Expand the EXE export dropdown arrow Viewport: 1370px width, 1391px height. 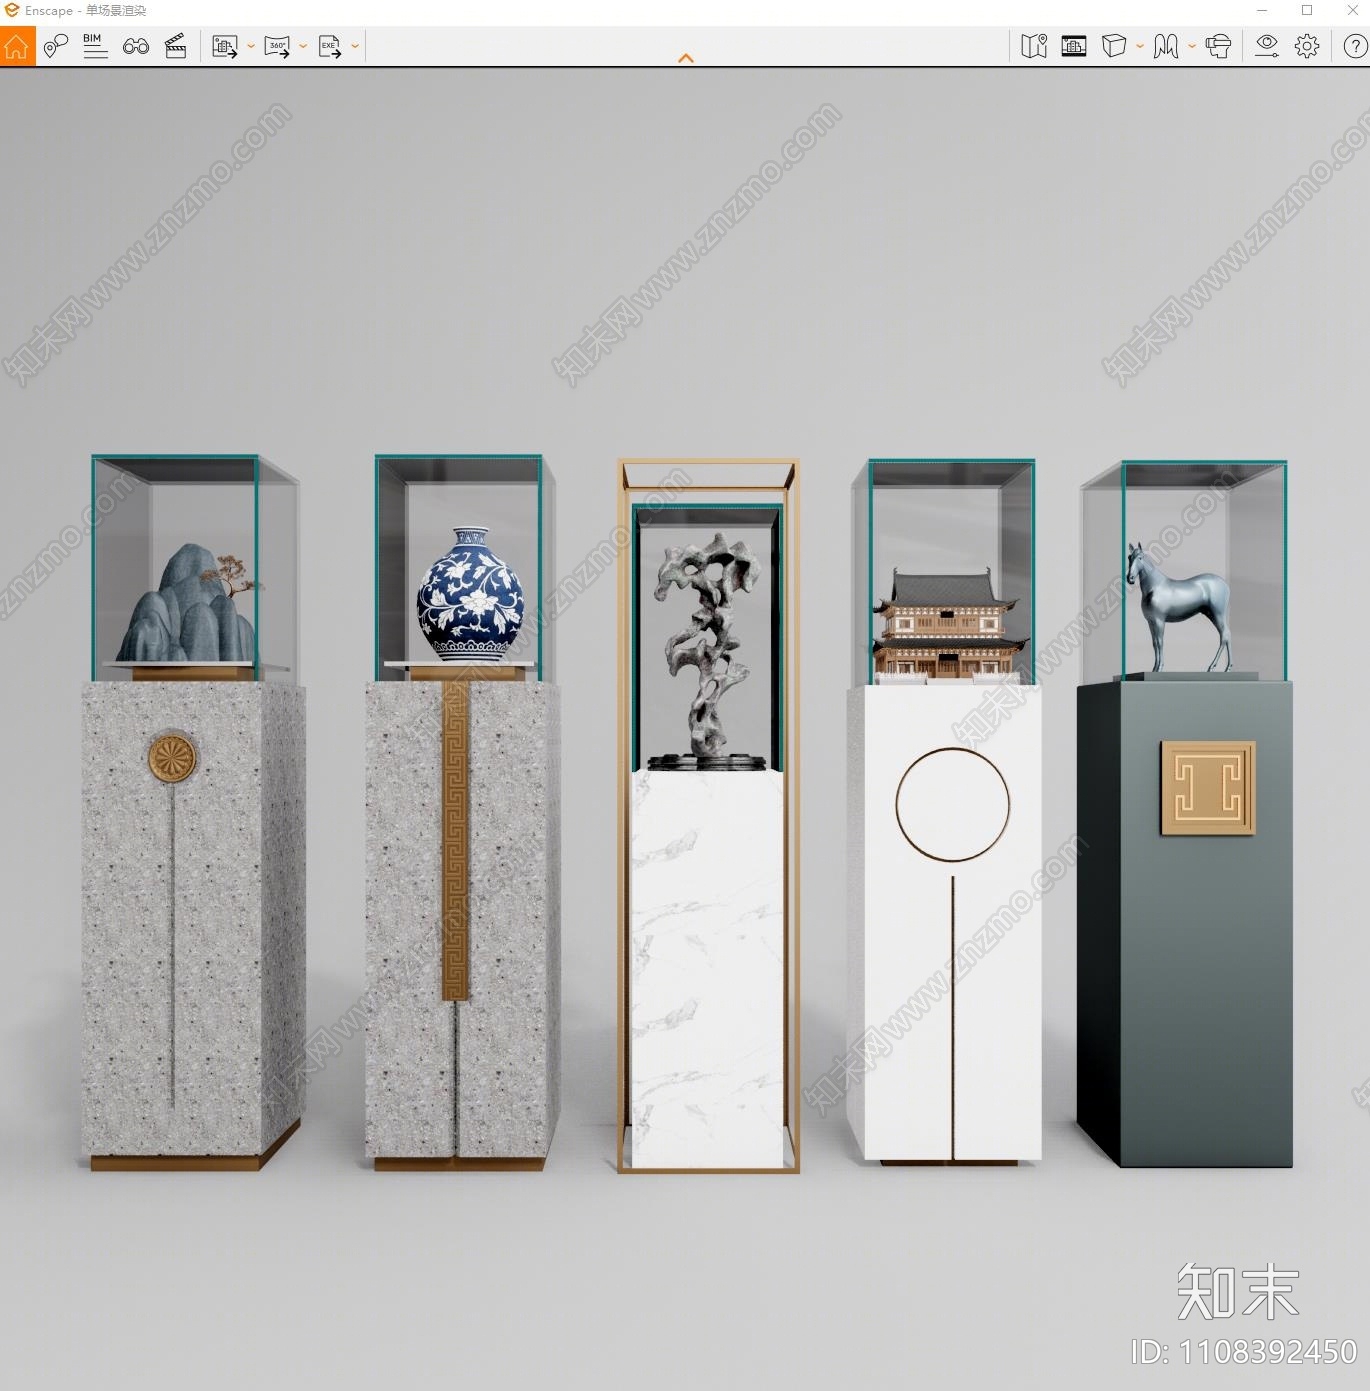pos(355,46)
